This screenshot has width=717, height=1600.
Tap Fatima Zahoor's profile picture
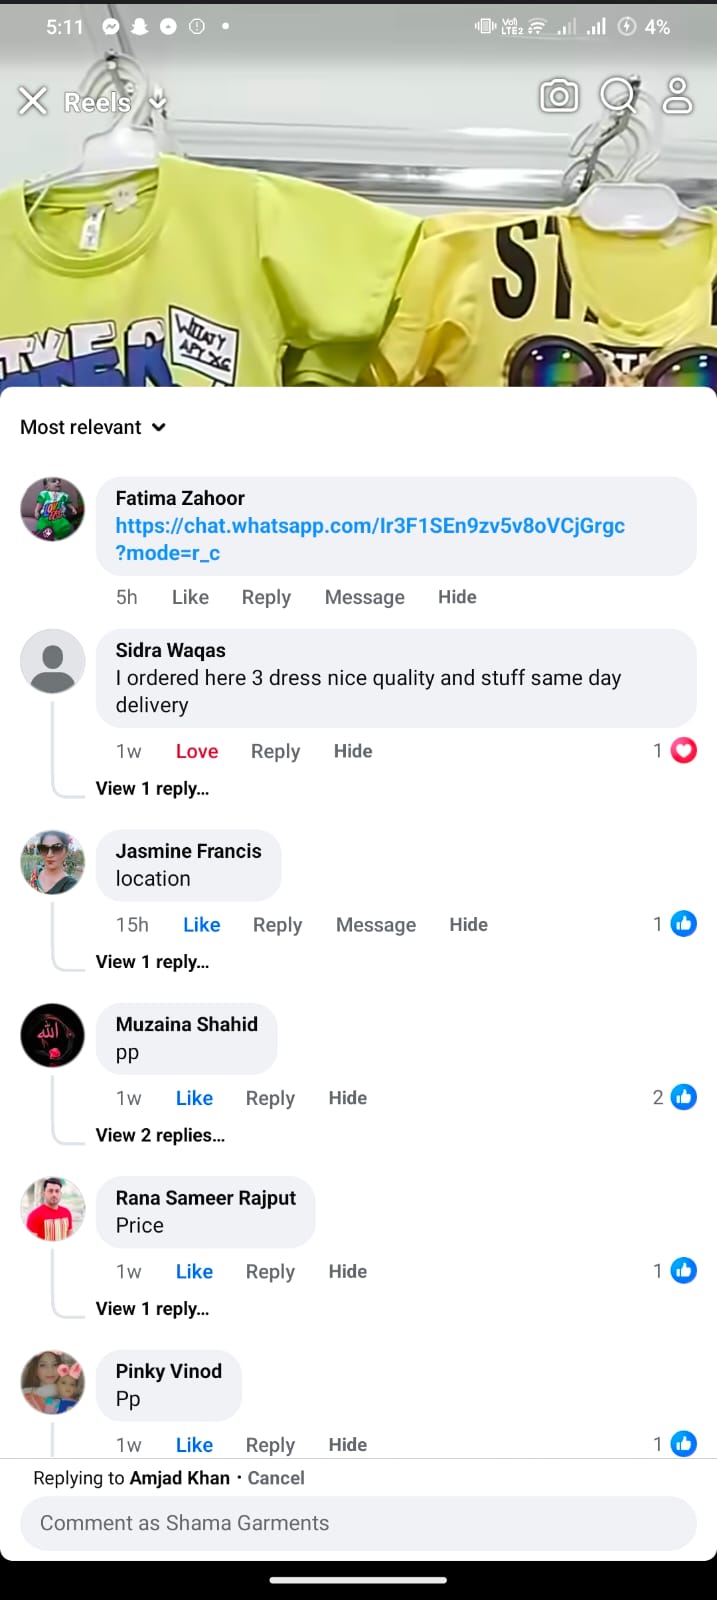[x=53, y=509]
